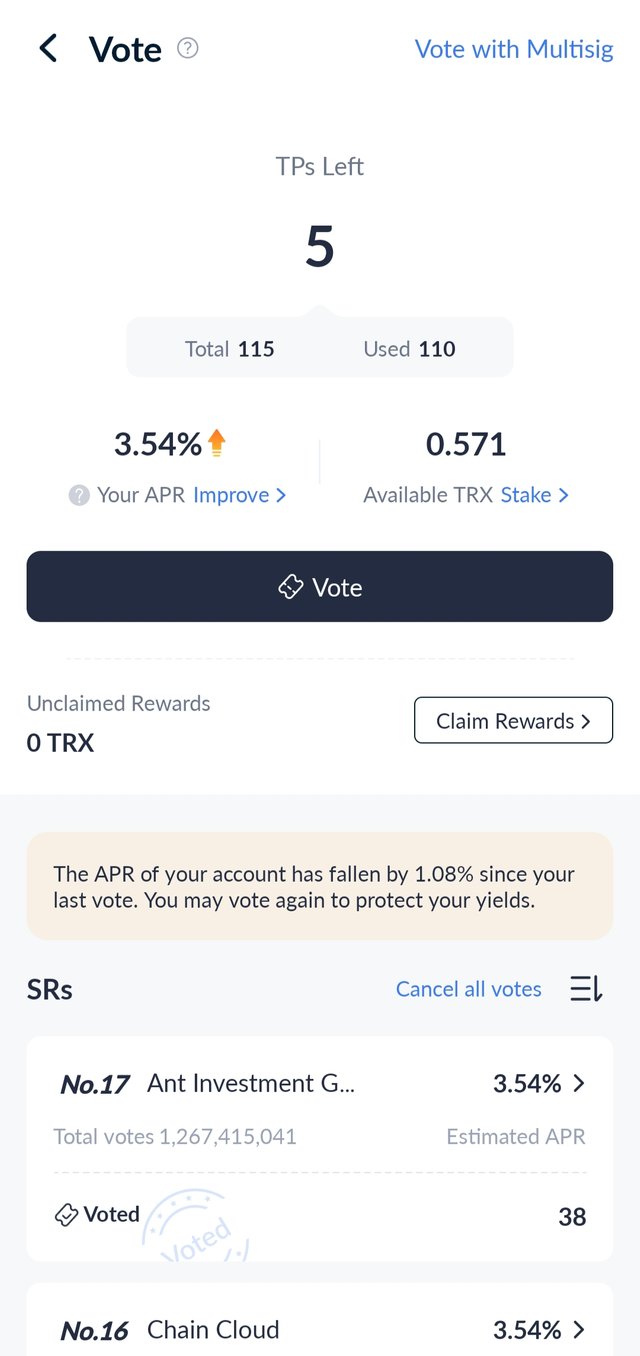The width and height of the screenshot is (640, 1356).
Task: Open the Stake link beside Available TRX
Action: point(535,495)
